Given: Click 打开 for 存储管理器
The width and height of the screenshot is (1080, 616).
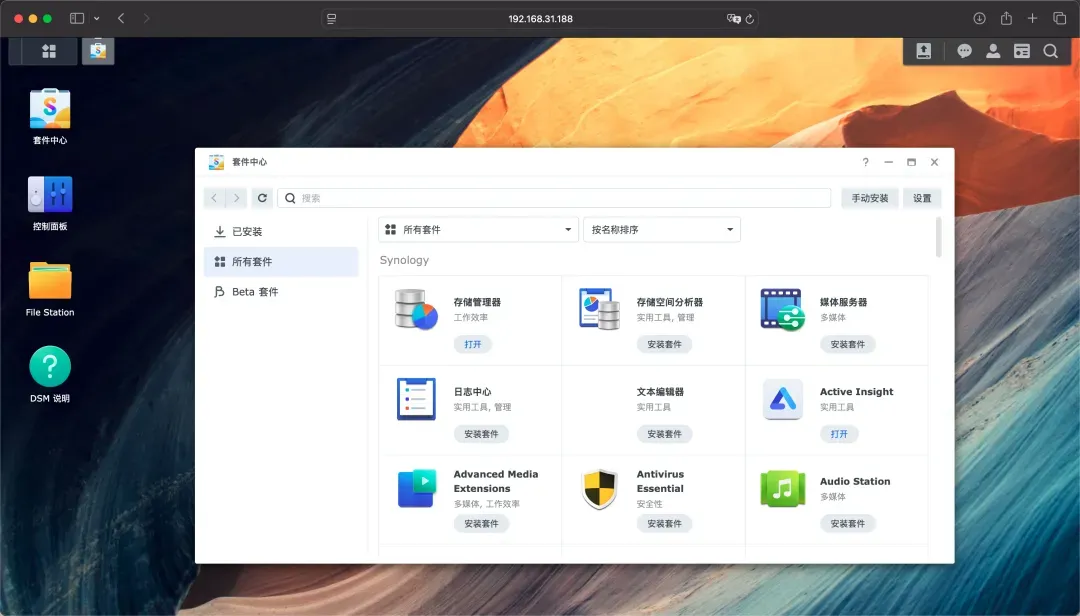Looking at the screenshot, I should coord(472,344).
